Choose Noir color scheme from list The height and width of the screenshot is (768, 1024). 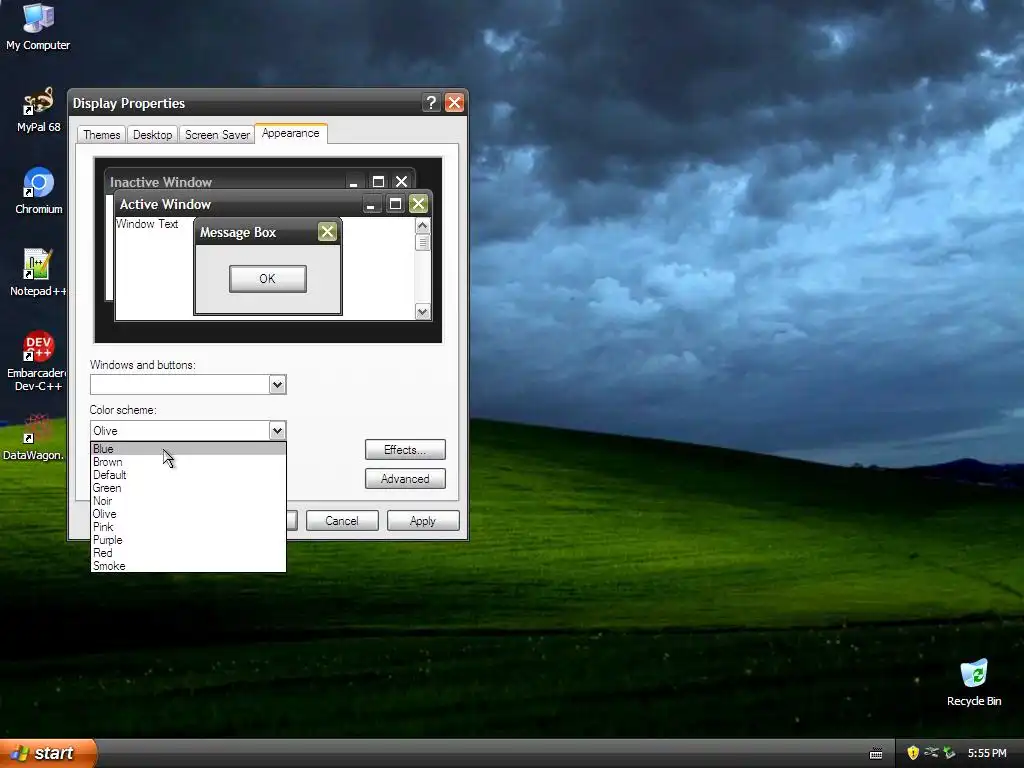(188, 501)
